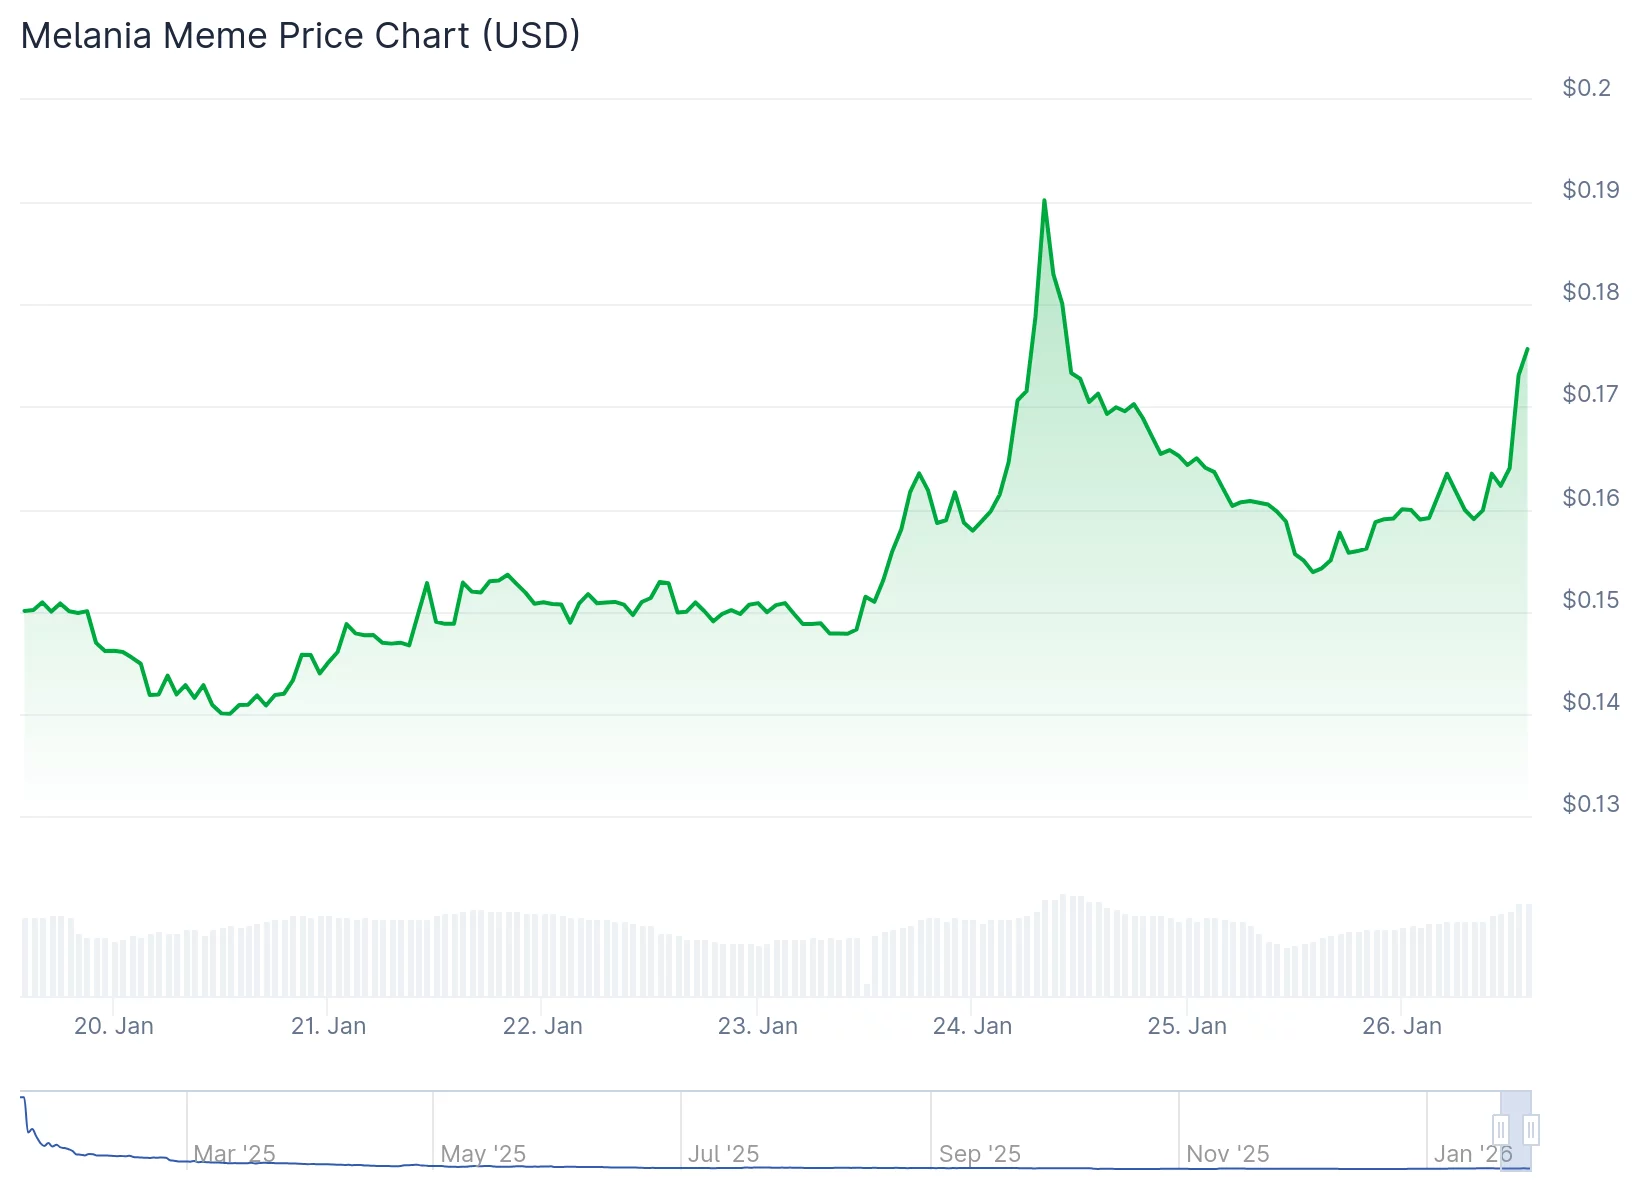Click Sep '25 in the navigator timeline
Viewport: 1644px width, 1200px height.
coord(980,1154)
